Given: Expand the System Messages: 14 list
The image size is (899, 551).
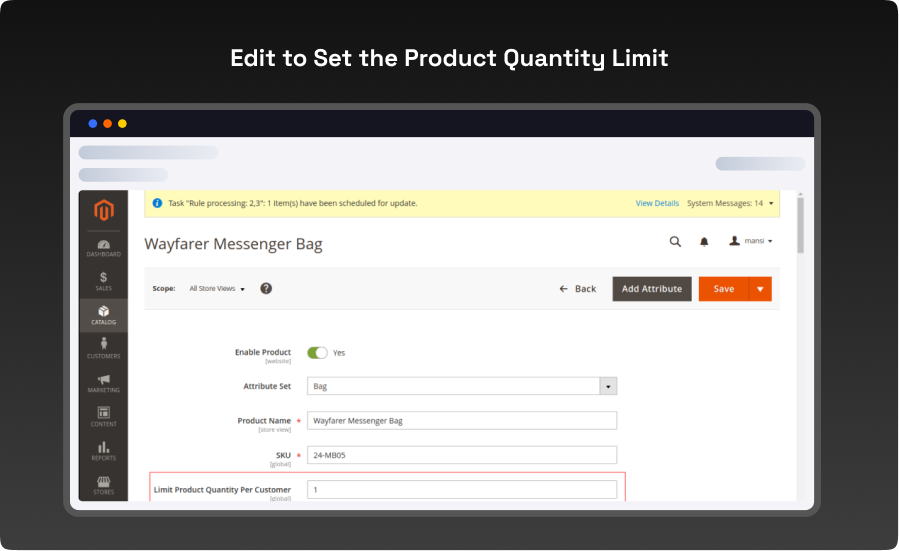Looking at the screenshot, I should [x=729, y=203].
